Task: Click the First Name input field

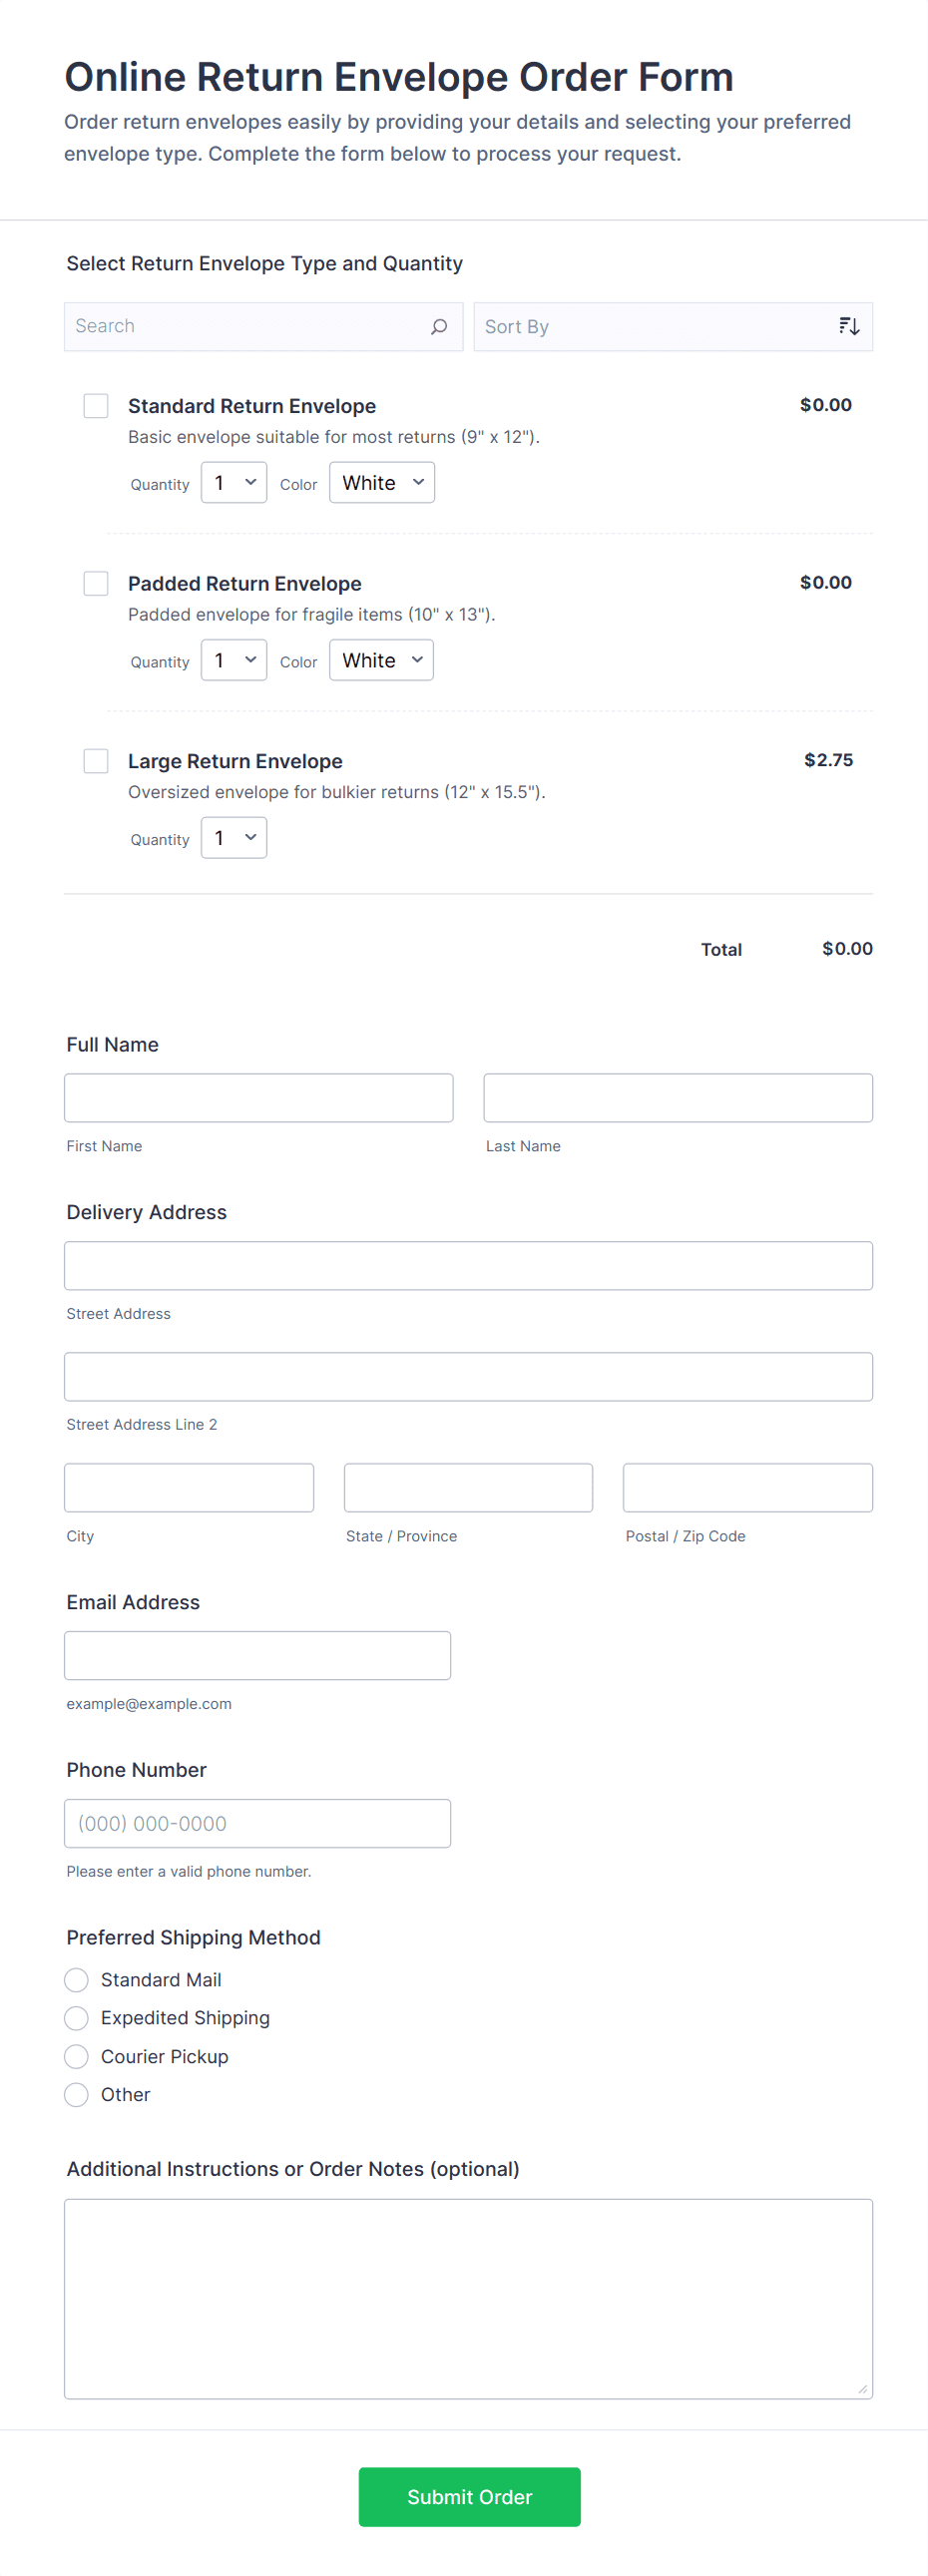Action: (258, 1097)
